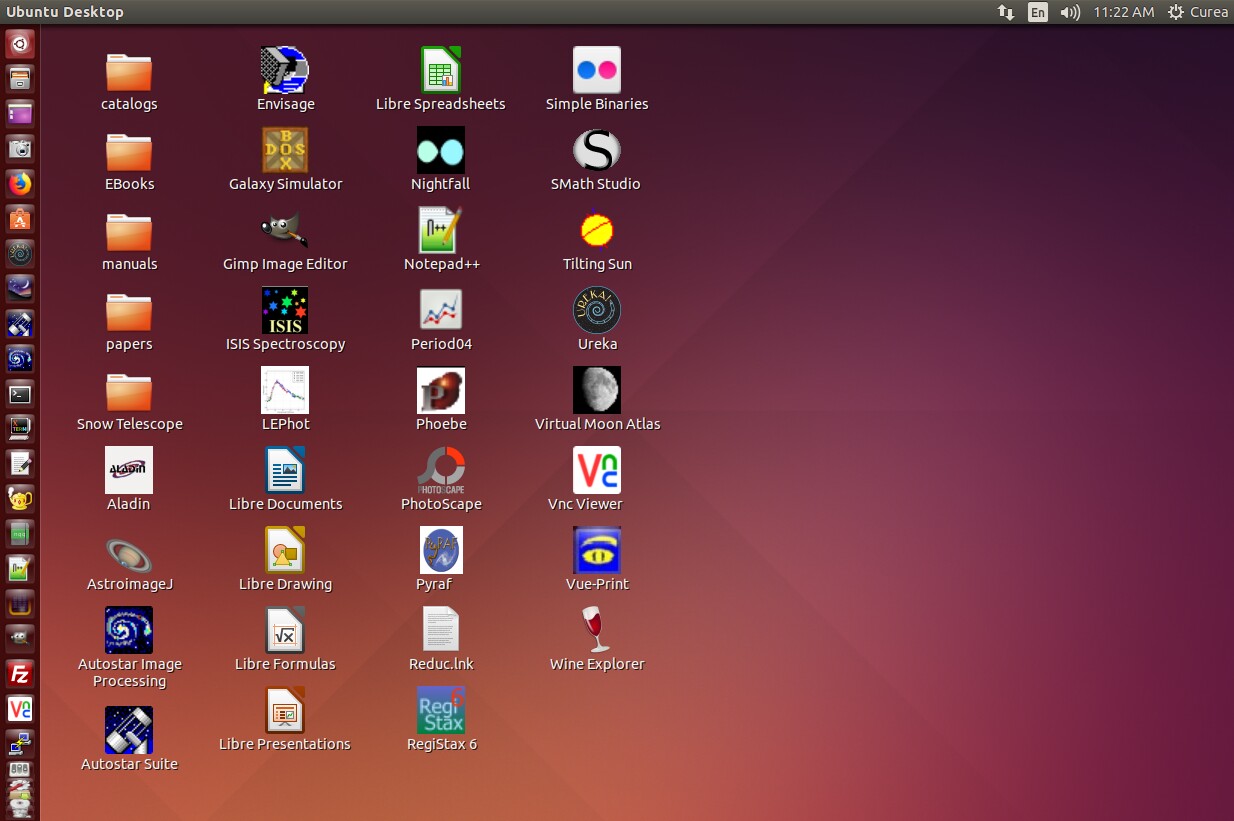Viewport: 1234px width, 821px height.
Task: Open the network indicator menu
Action: click(x=1006, y=12)
